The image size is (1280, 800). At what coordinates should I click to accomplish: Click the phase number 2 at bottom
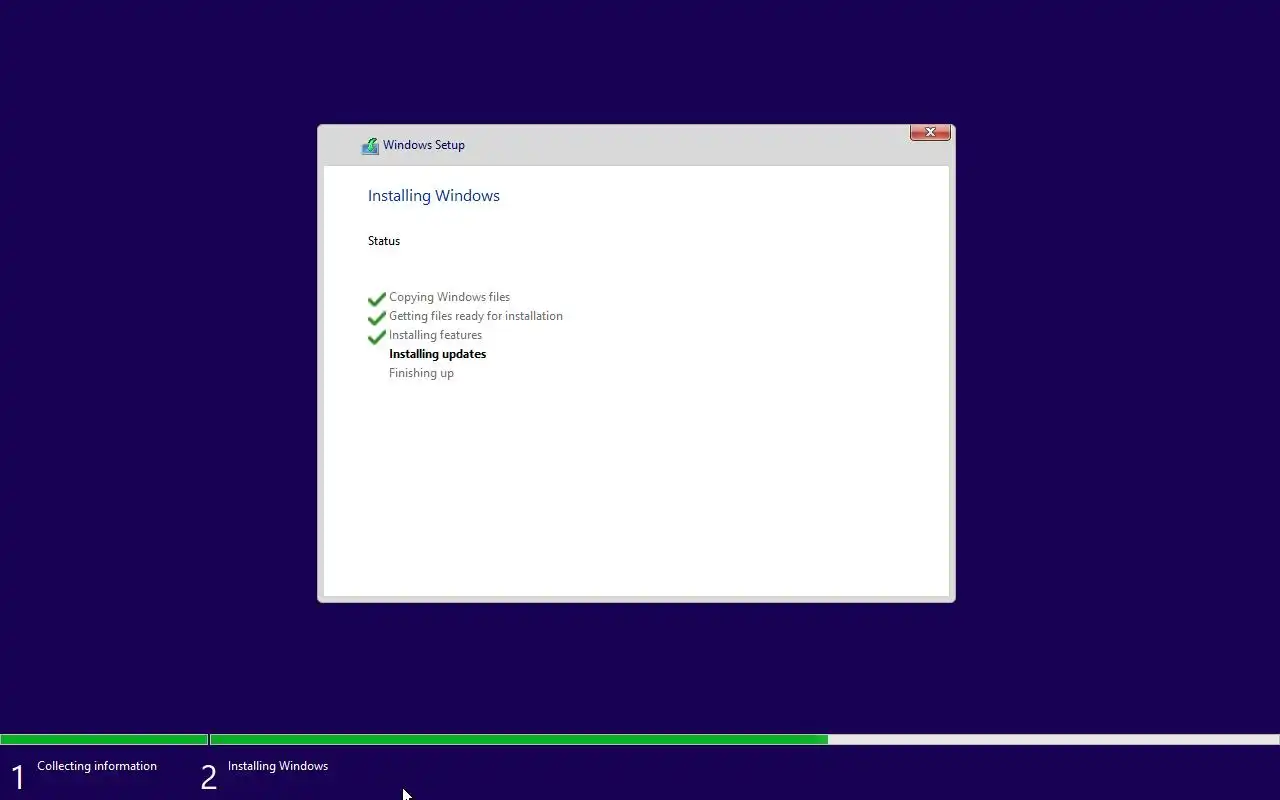pos(208,778)
